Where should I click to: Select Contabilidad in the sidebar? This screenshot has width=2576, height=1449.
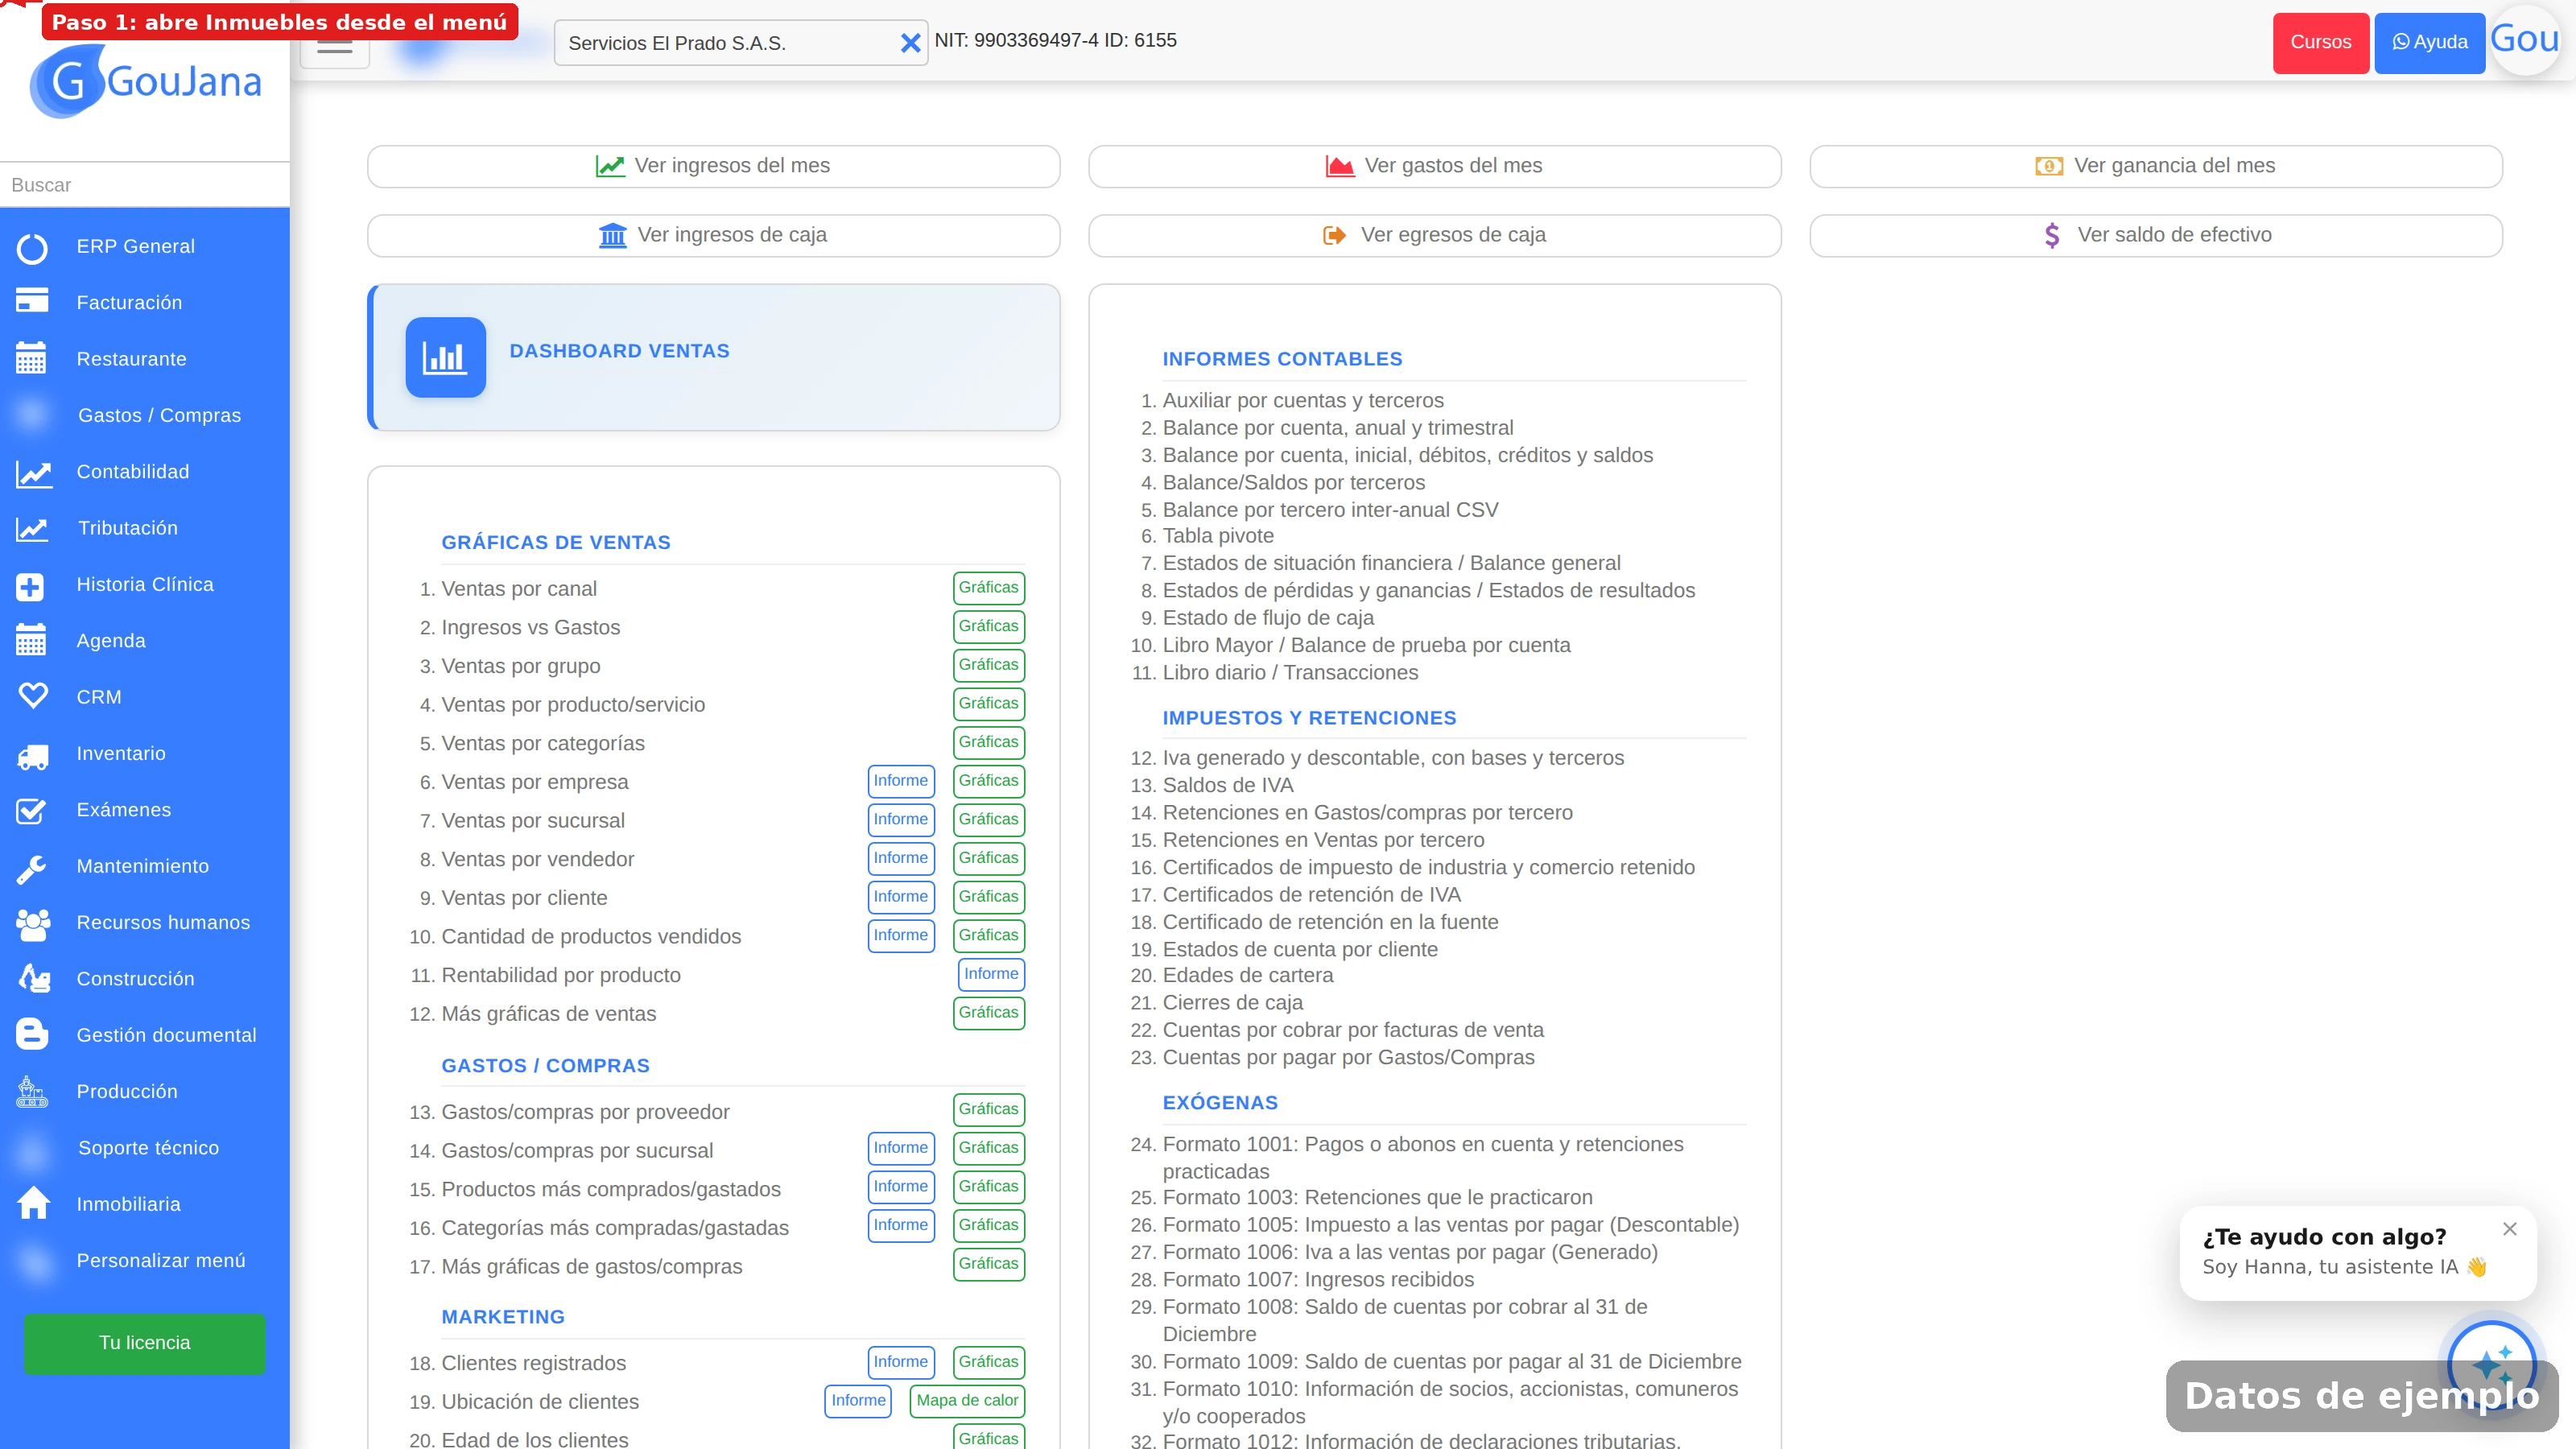tap(132, 472)
